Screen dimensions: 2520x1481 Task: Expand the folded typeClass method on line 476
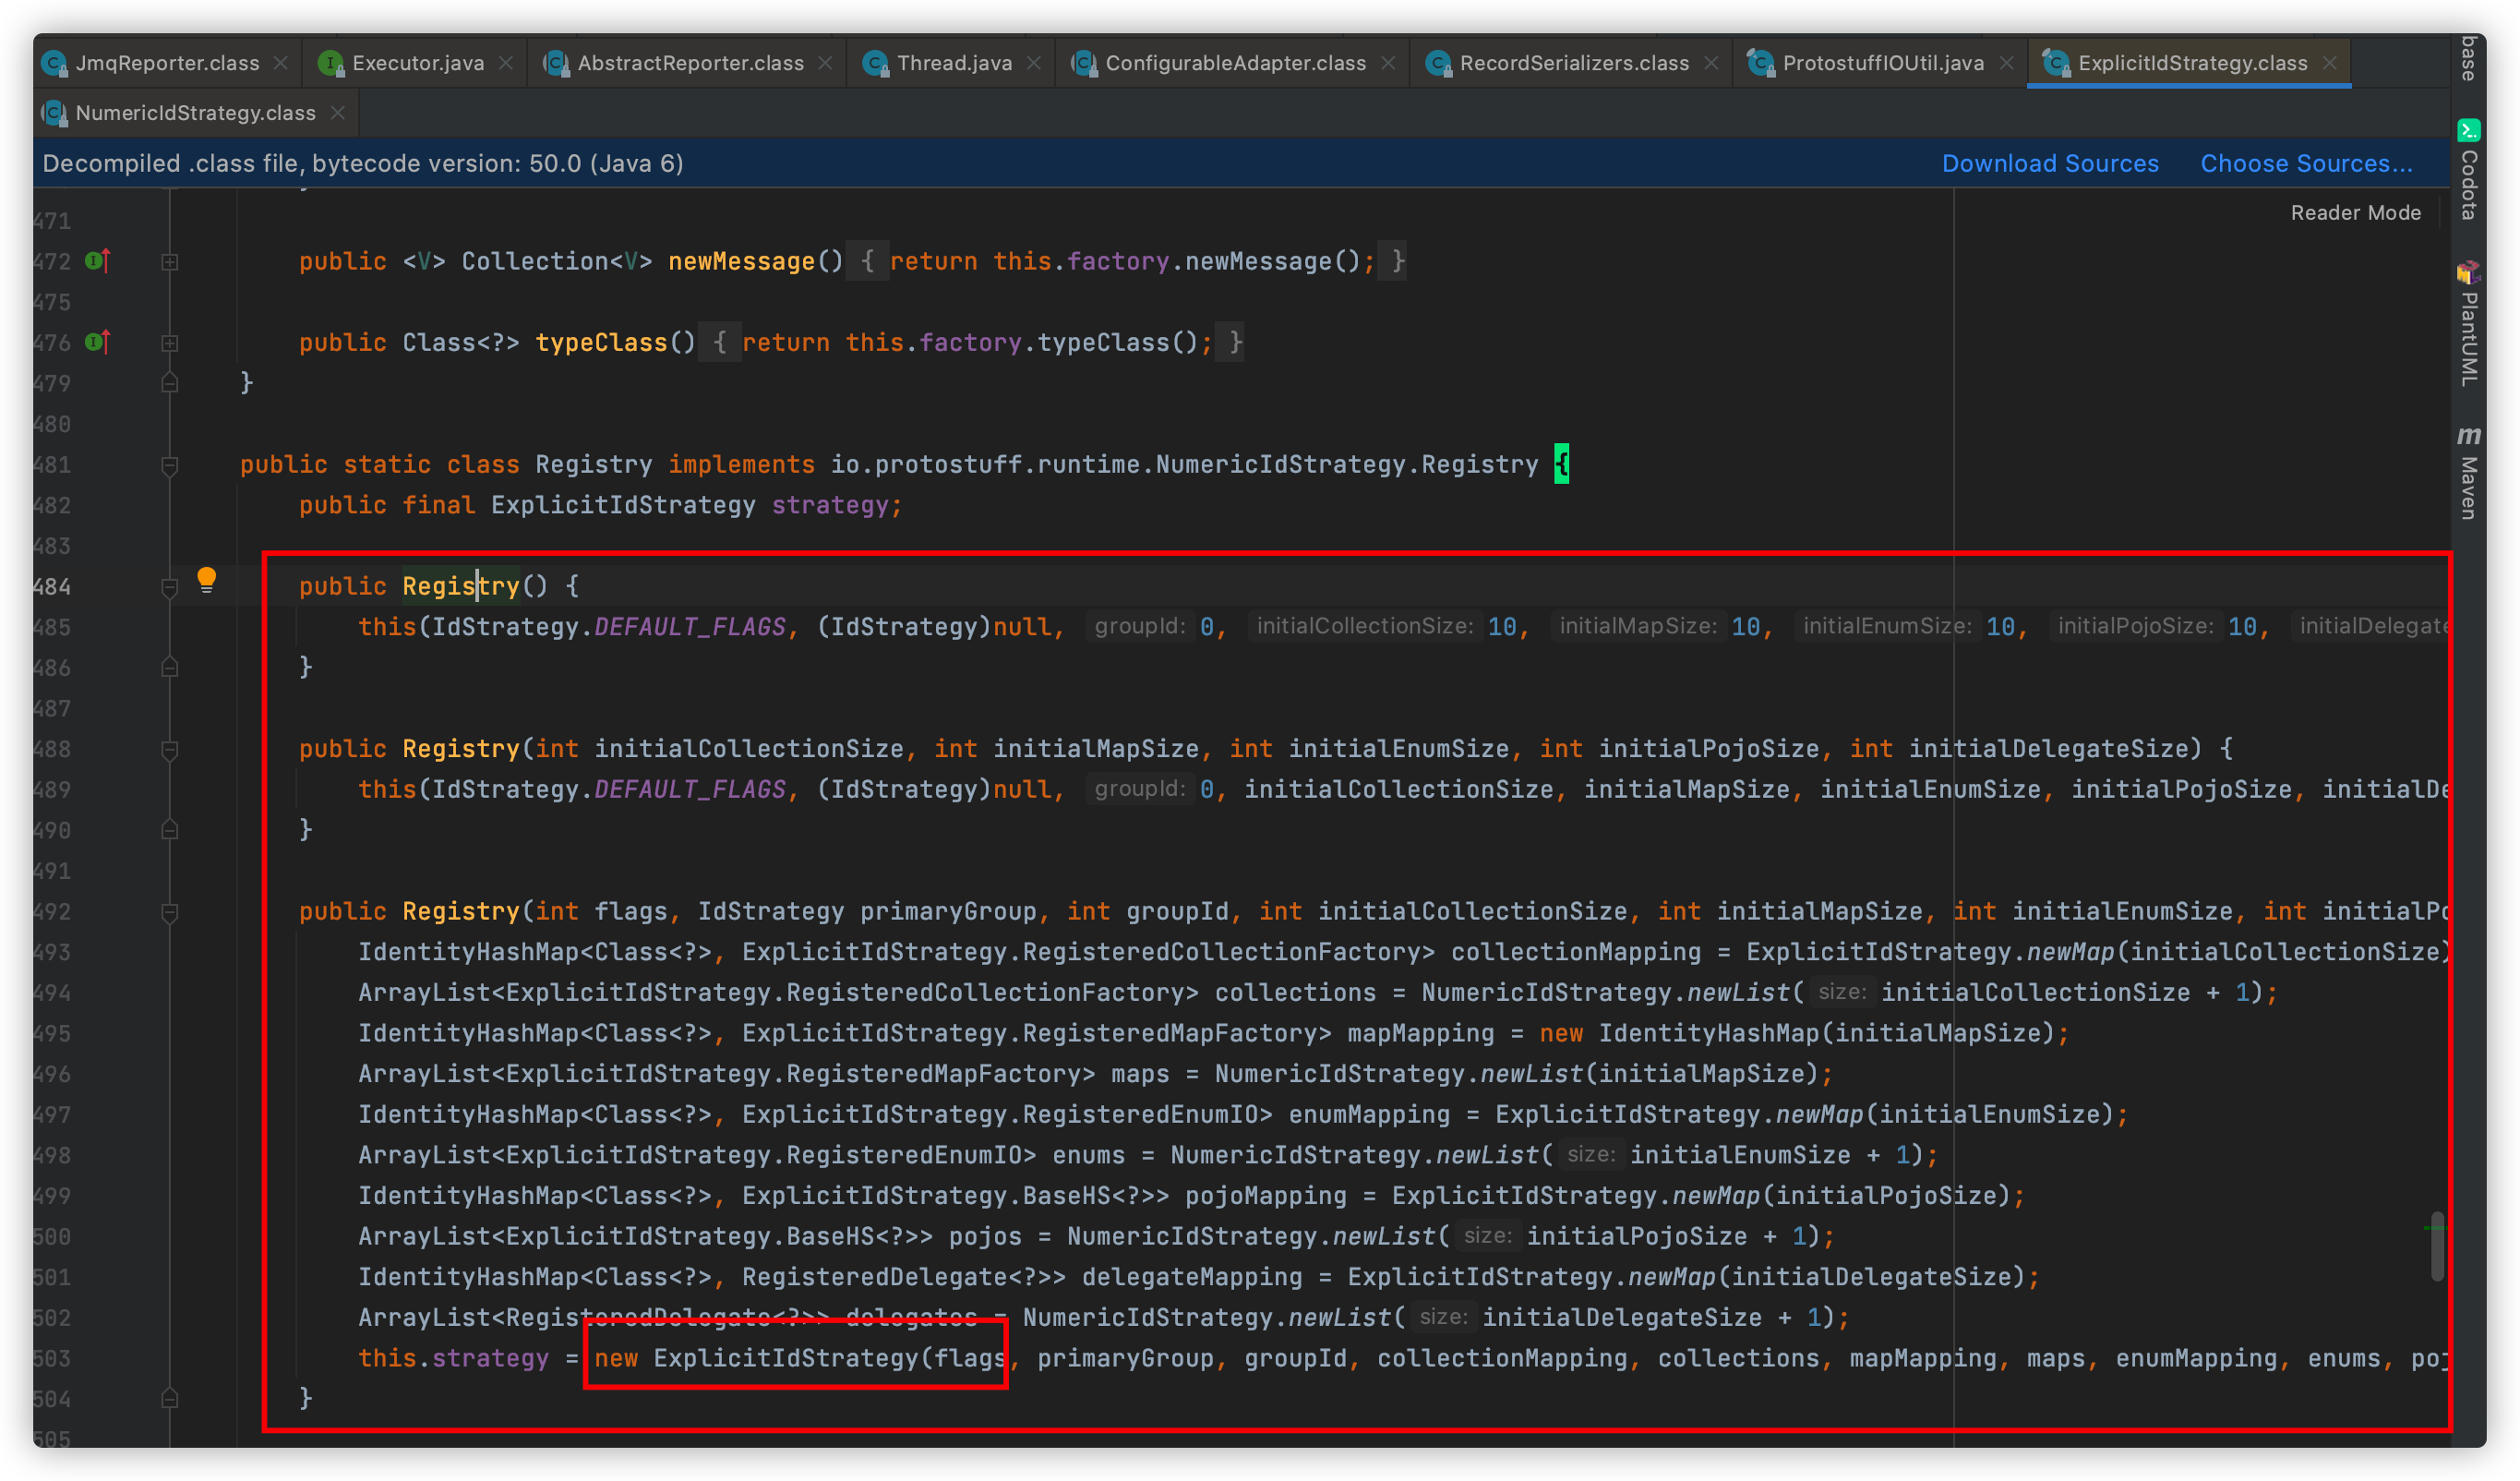point(170,343)
